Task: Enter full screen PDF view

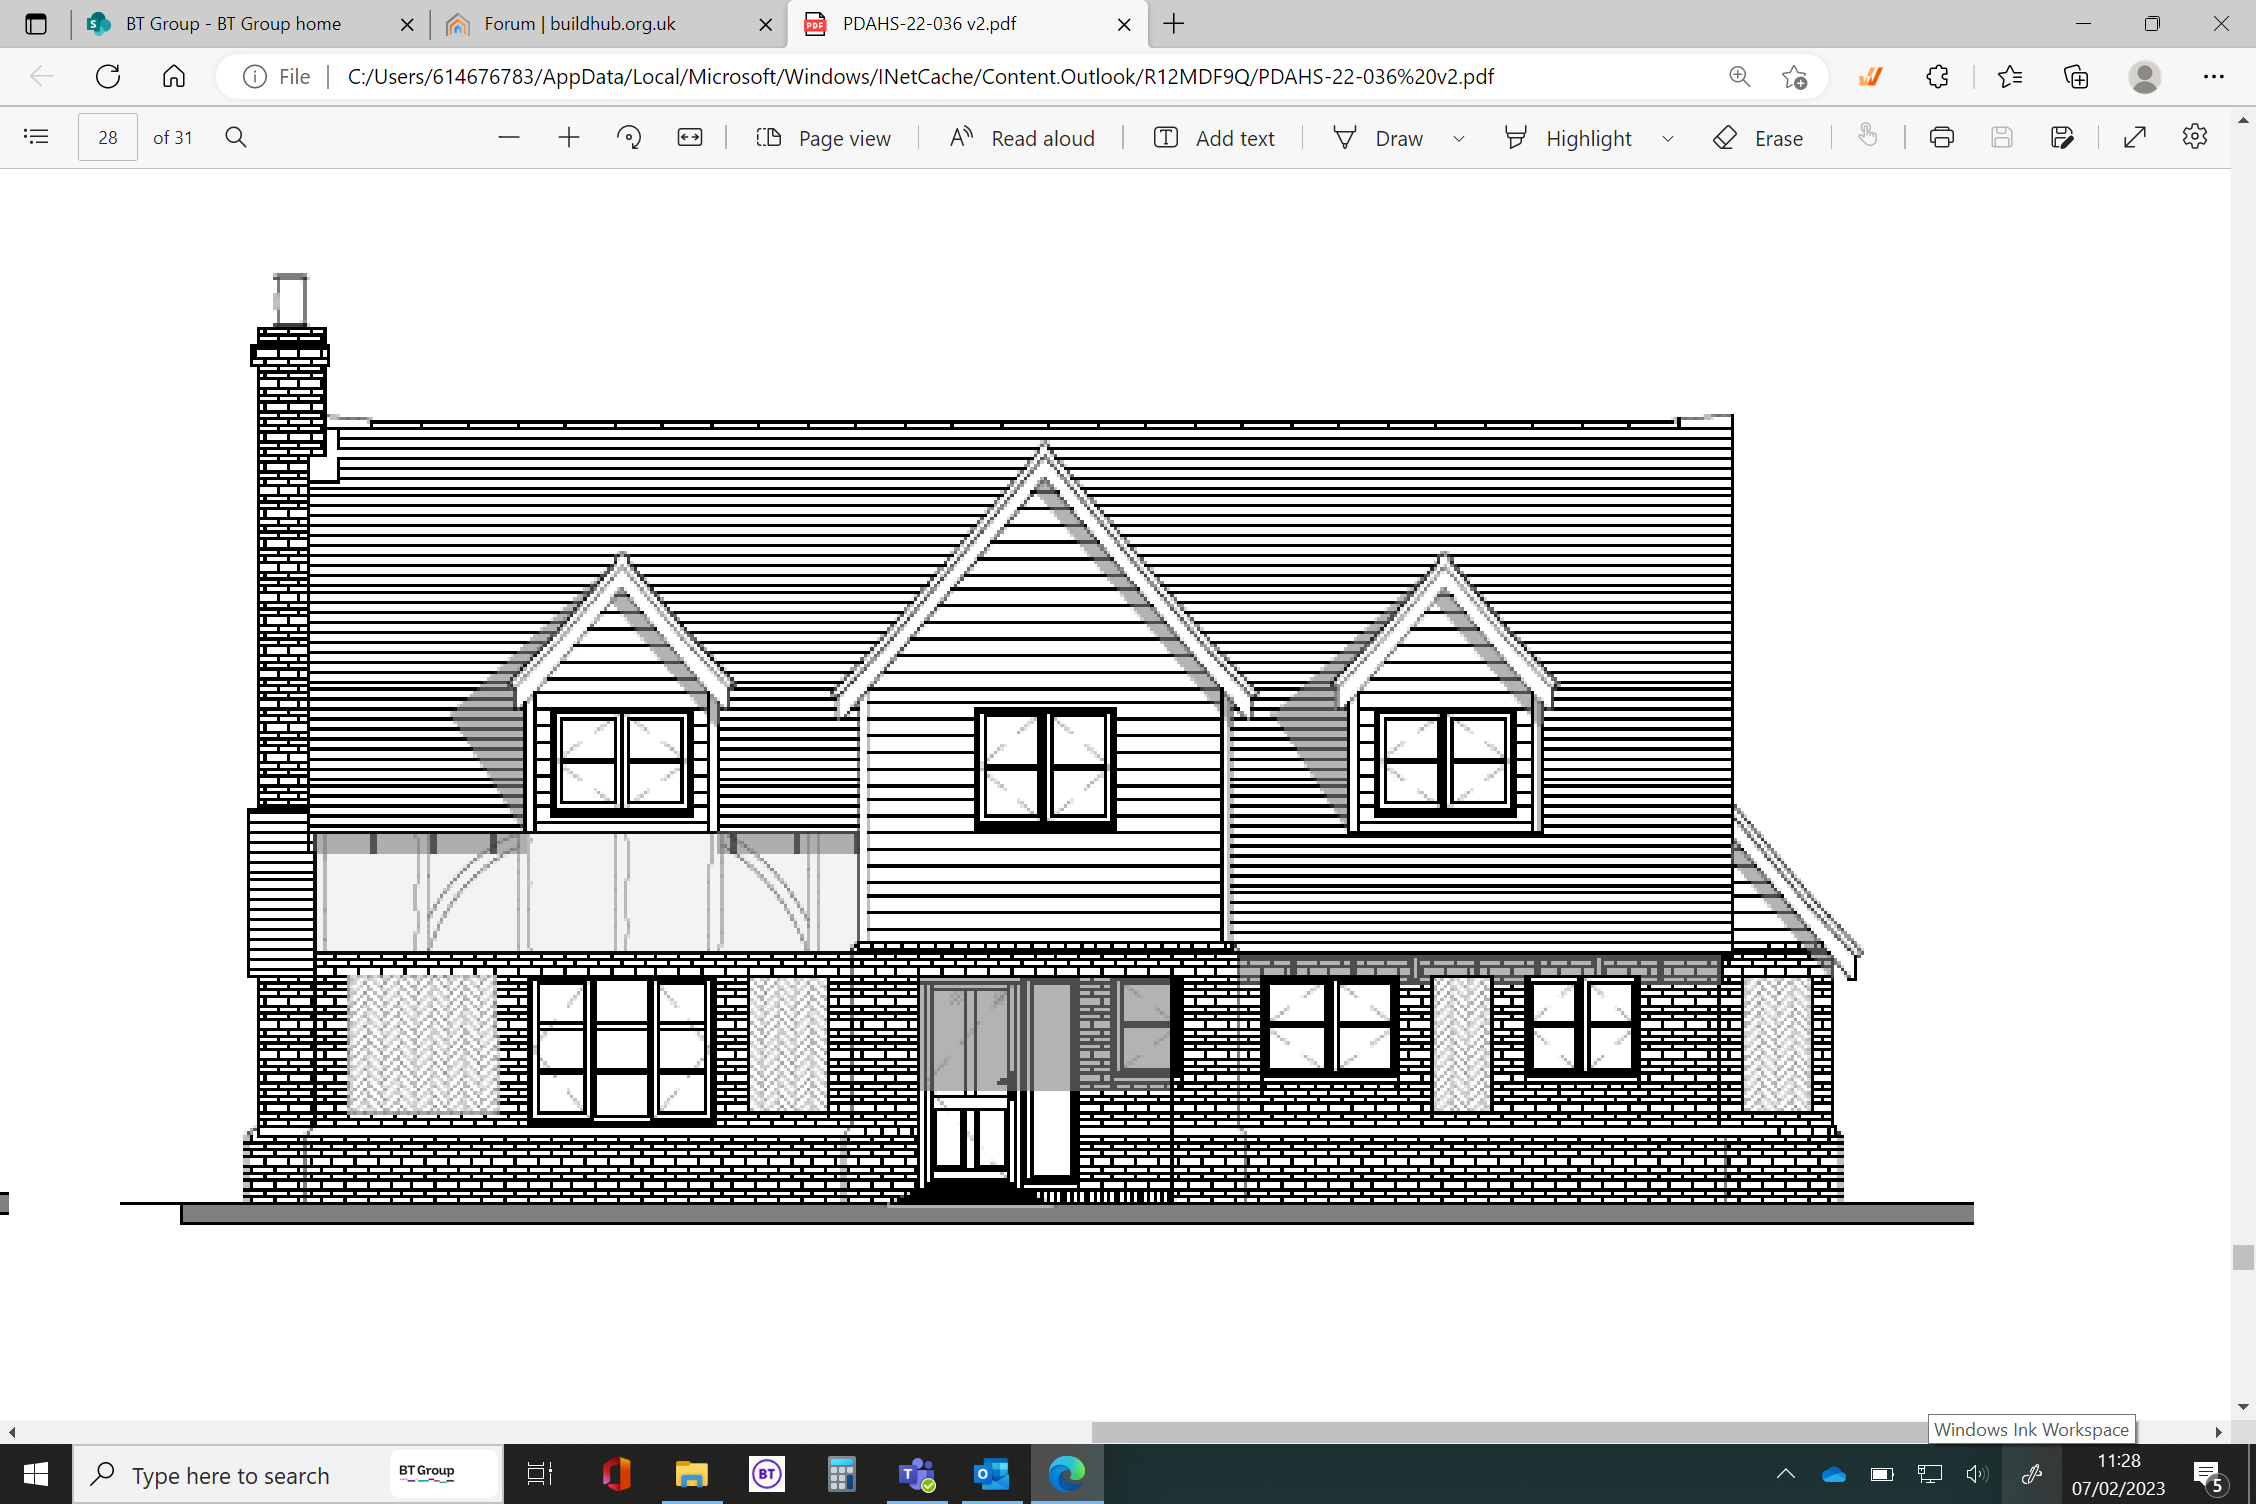Action: pos(2135,137)
